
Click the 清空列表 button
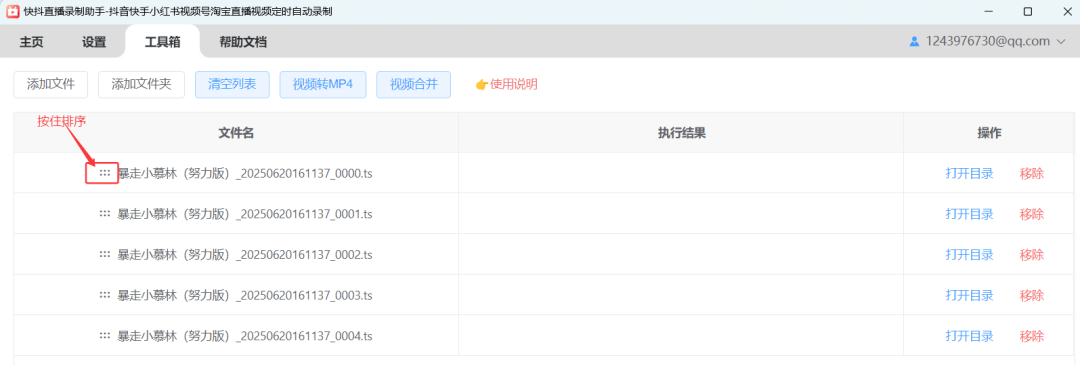(232, 85)
